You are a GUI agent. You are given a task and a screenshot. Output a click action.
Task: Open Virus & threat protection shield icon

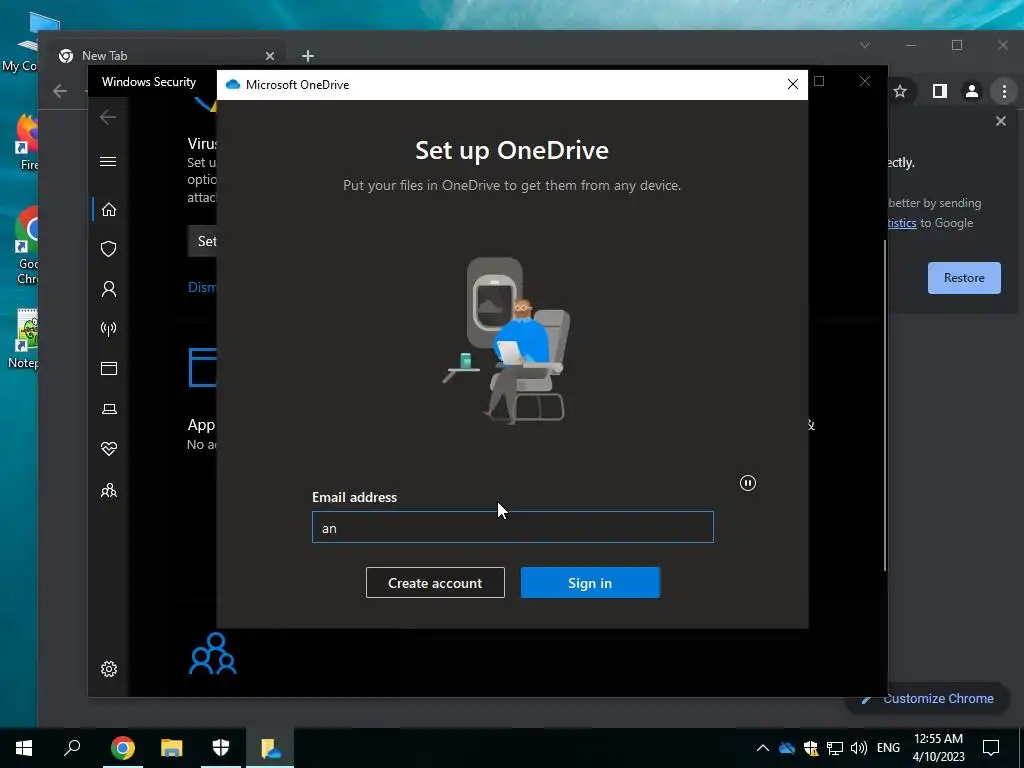tap(109, 249)
